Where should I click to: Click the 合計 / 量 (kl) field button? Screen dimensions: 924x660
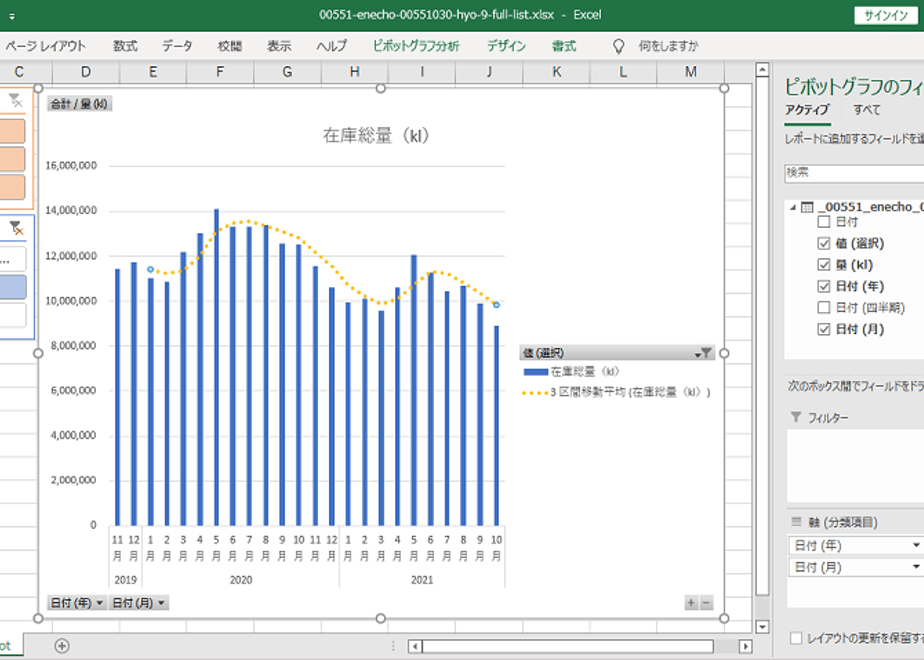[x=79, y=104]
